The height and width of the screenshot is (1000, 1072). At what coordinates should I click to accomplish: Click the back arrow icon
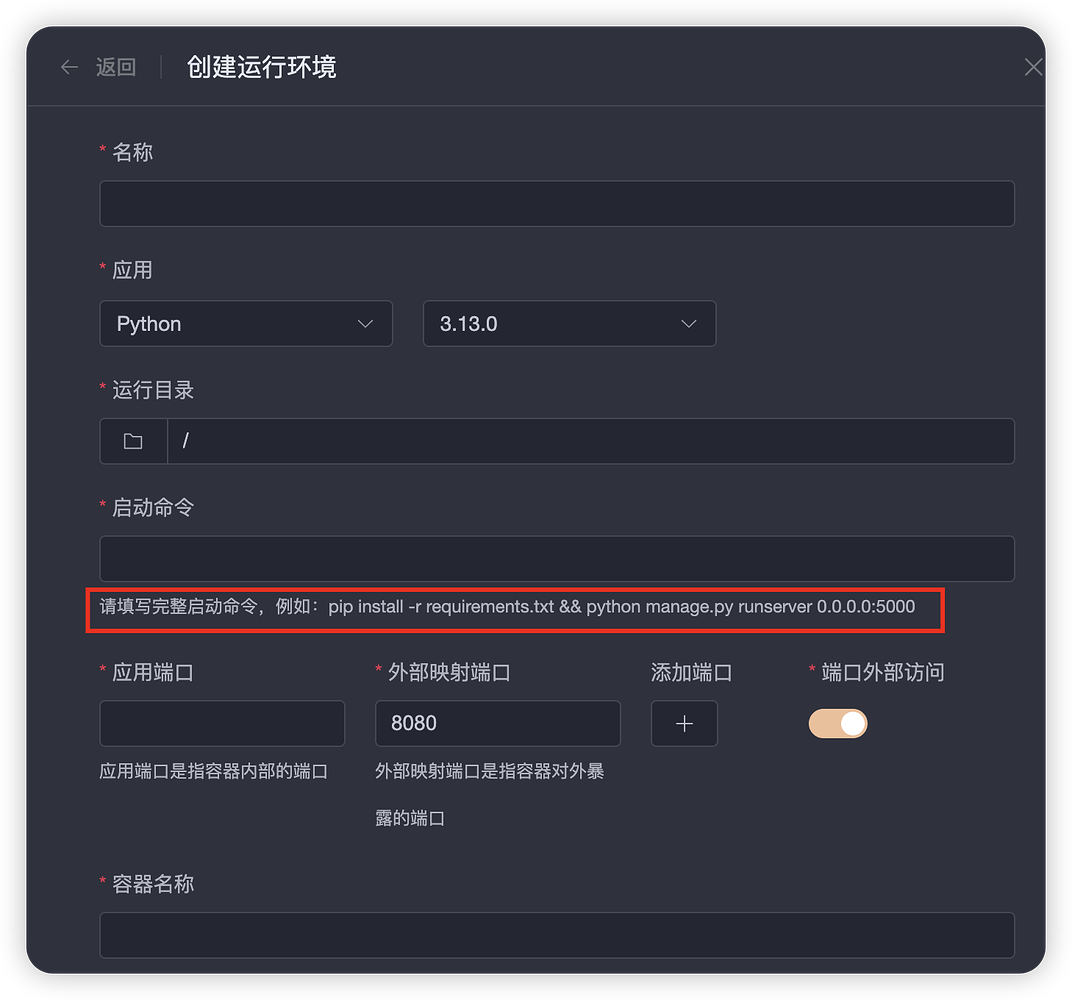(69, 67)
